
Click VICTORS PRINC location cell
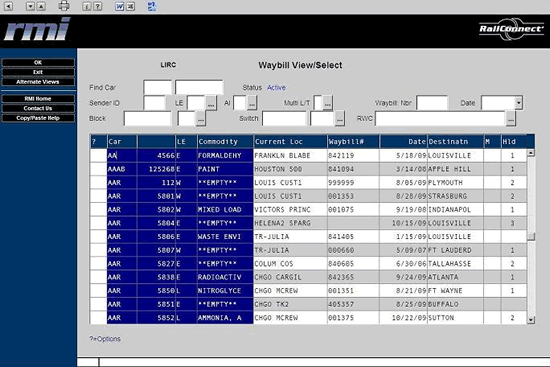[x=290, y=209]
